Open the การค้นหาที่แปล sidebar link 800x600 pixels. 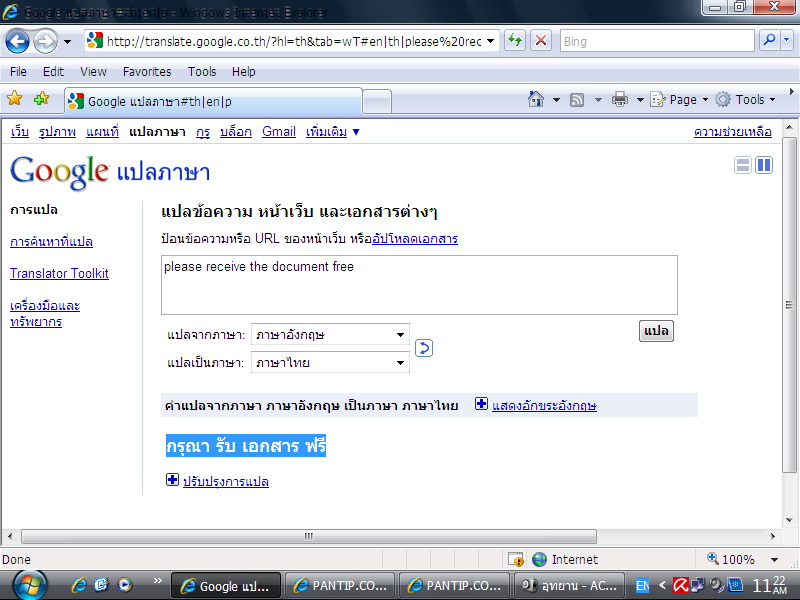[52, 241]
